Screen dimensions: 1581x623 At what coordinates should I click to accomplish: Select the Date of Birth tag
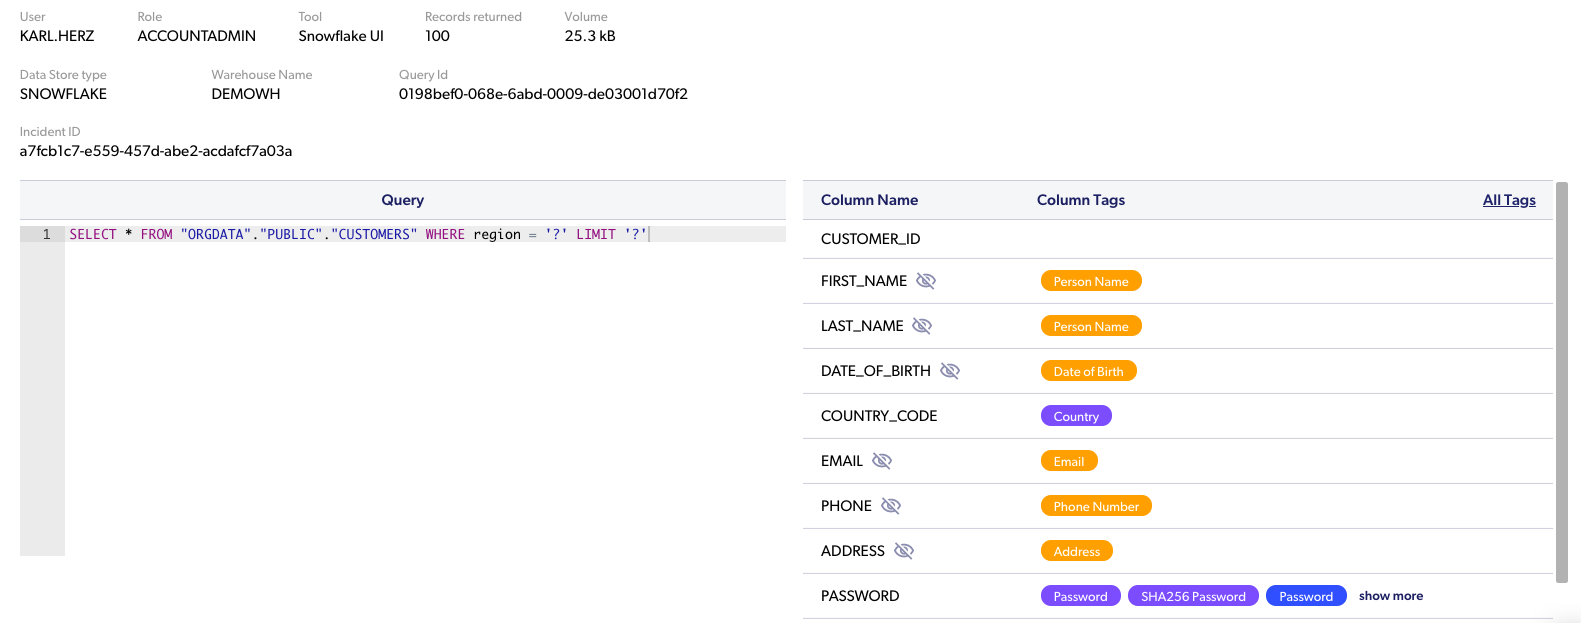click(1088, 371)
